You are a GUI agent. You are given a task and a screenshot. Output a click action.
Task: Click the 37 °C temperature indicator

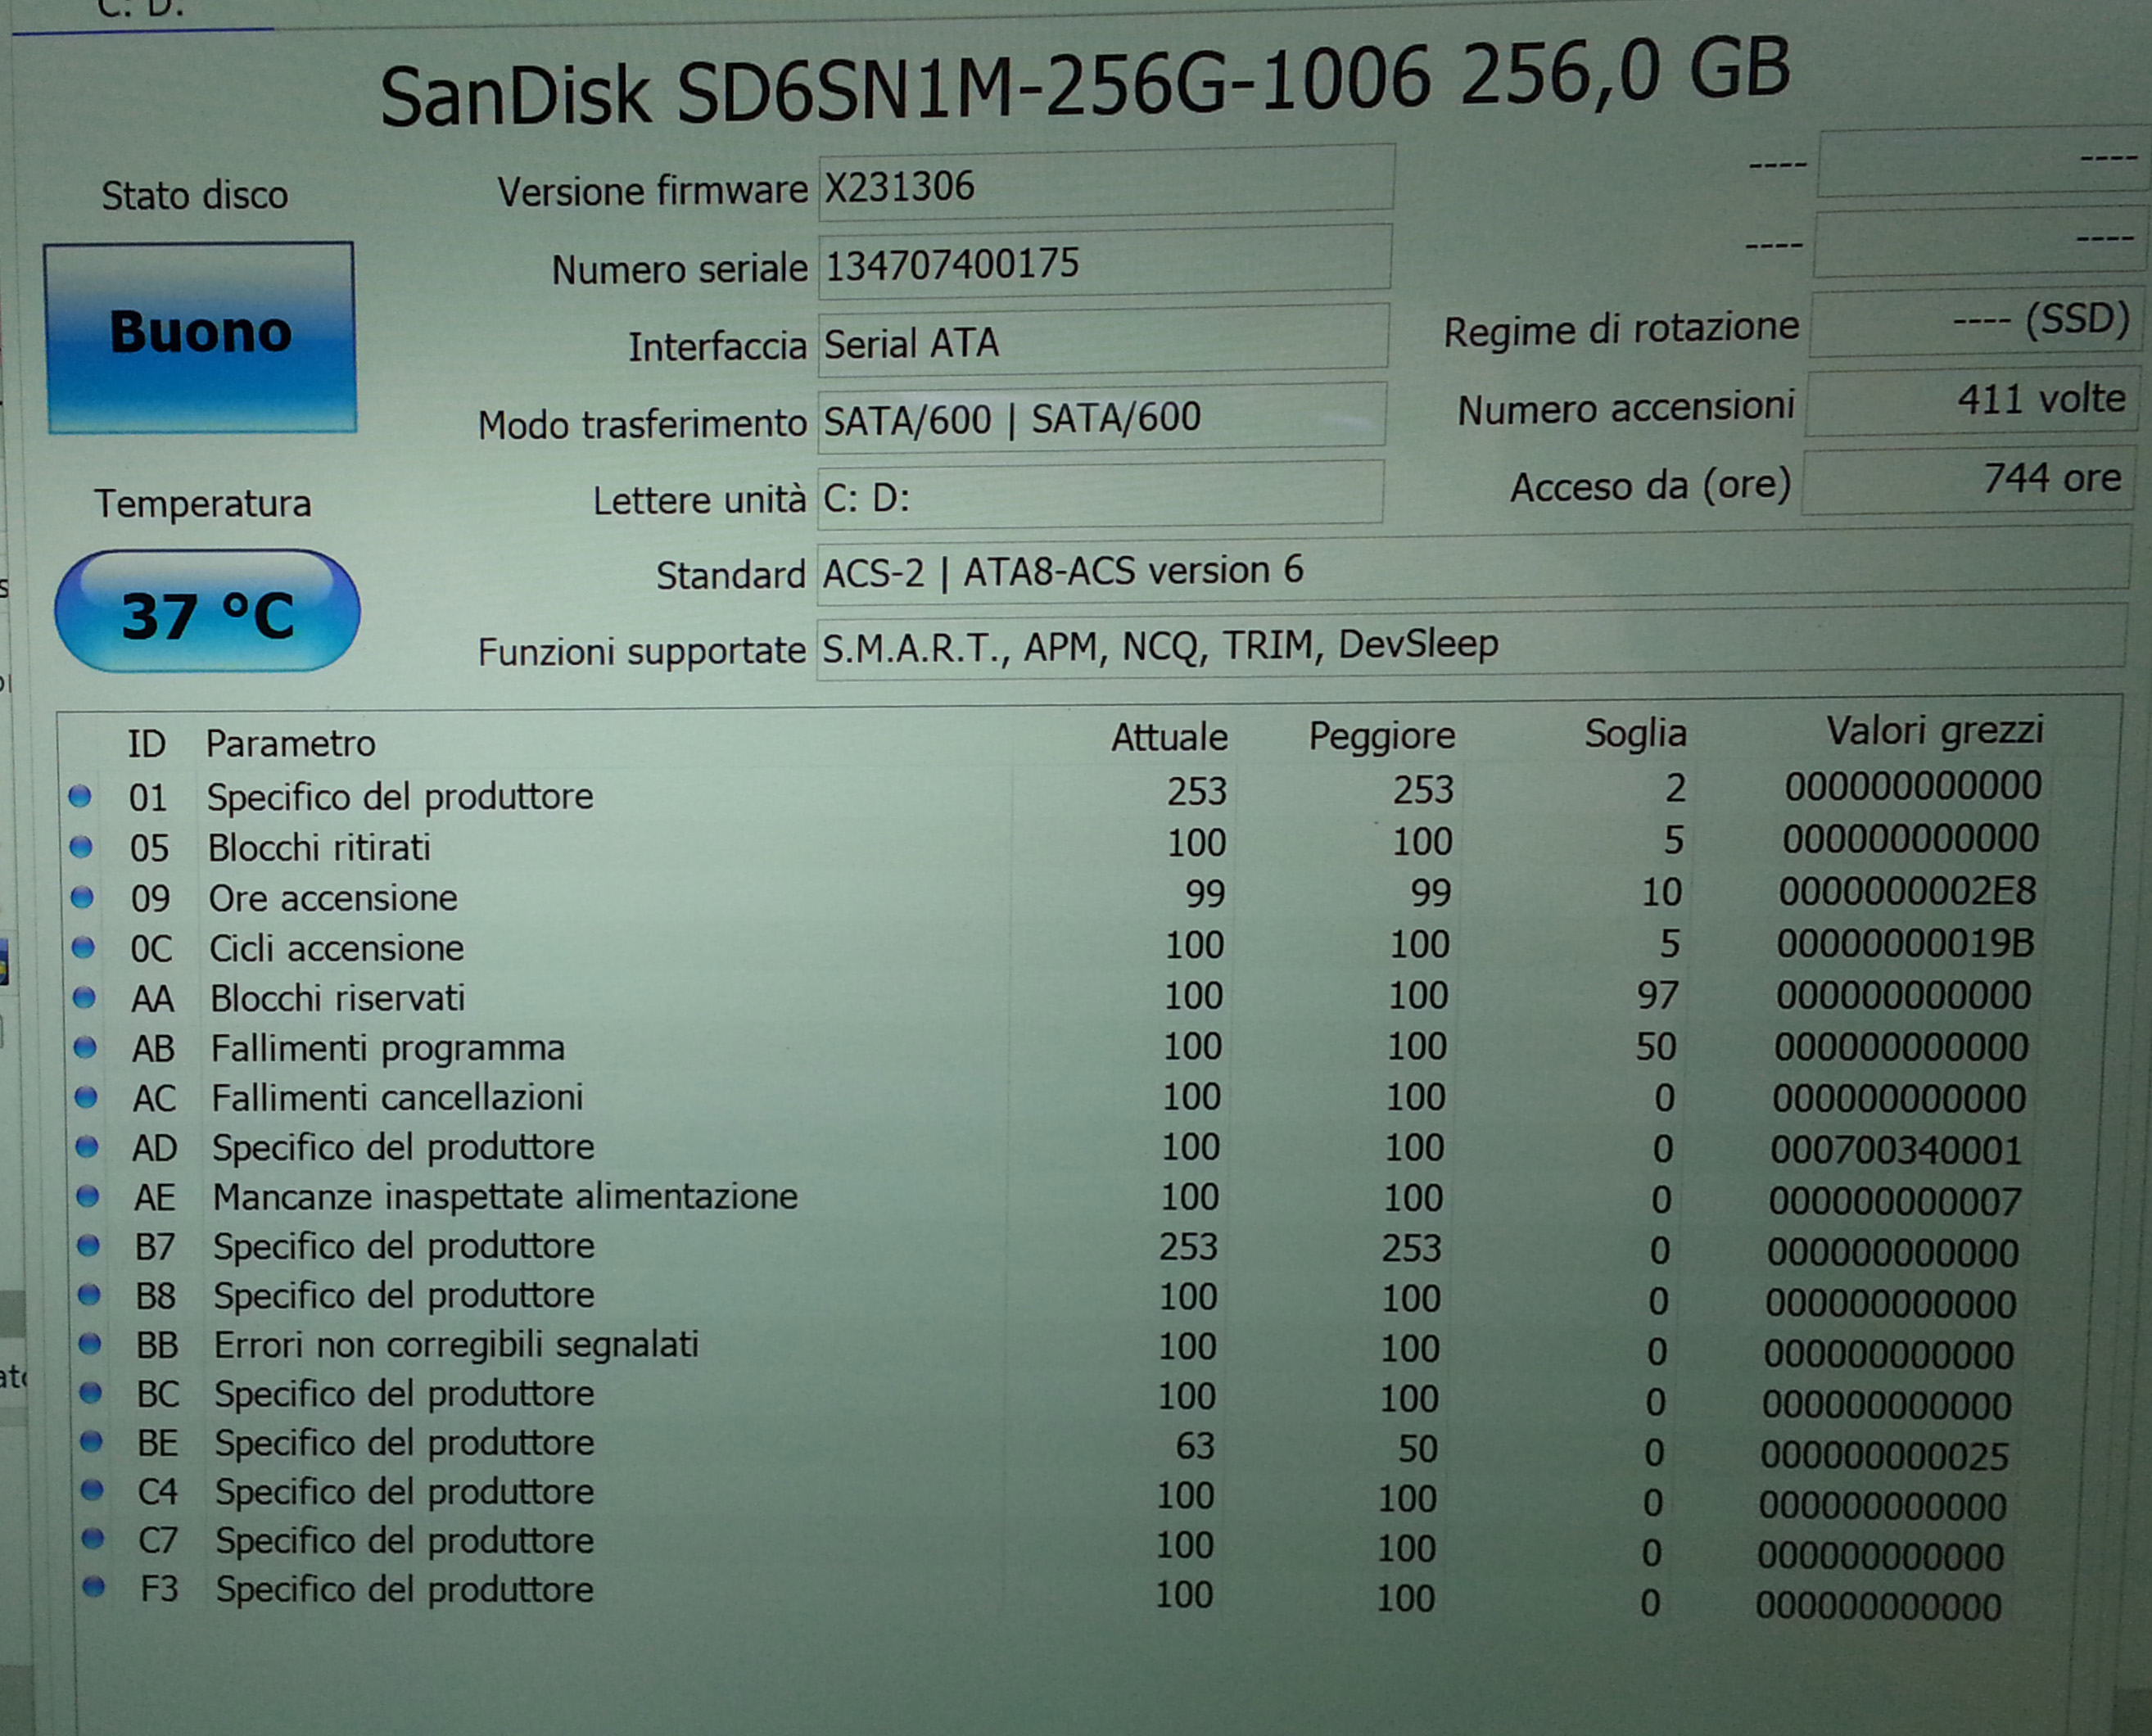click(x=207, y=611)
